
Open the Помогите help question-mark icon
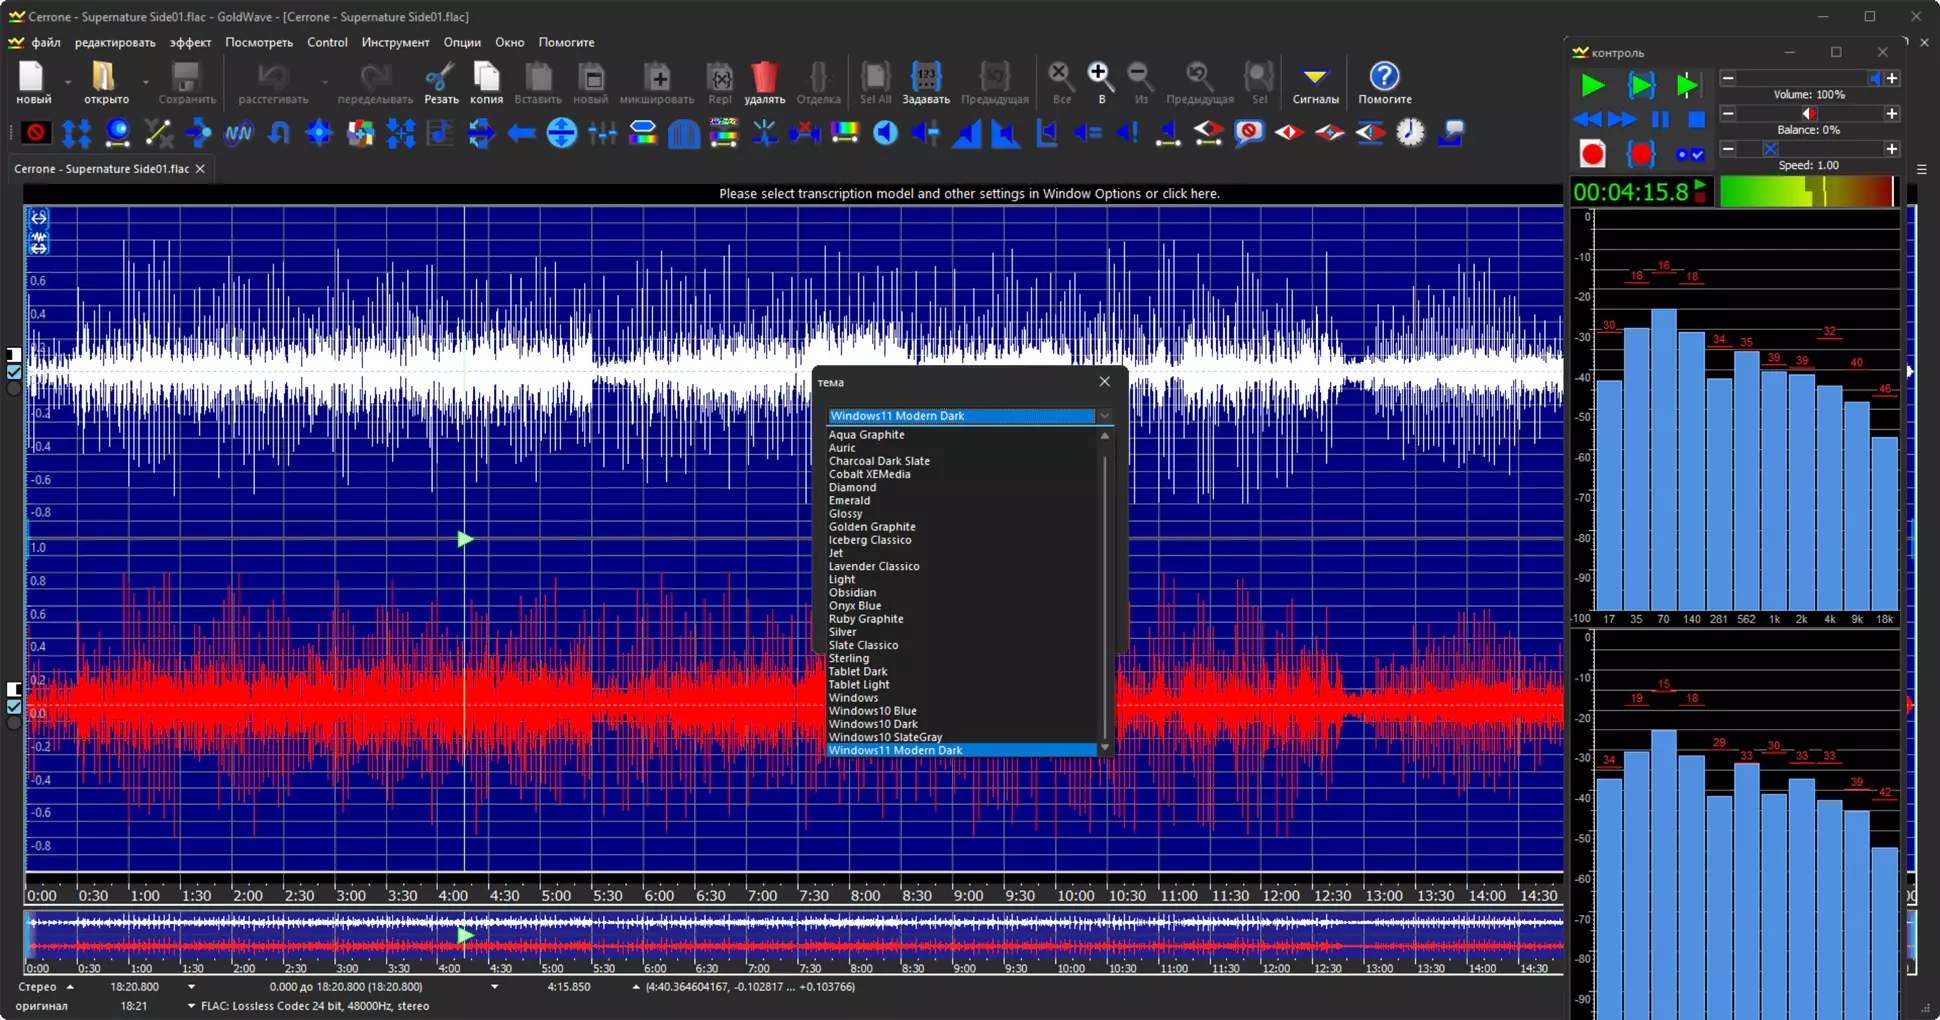(x=1384, y=82)
